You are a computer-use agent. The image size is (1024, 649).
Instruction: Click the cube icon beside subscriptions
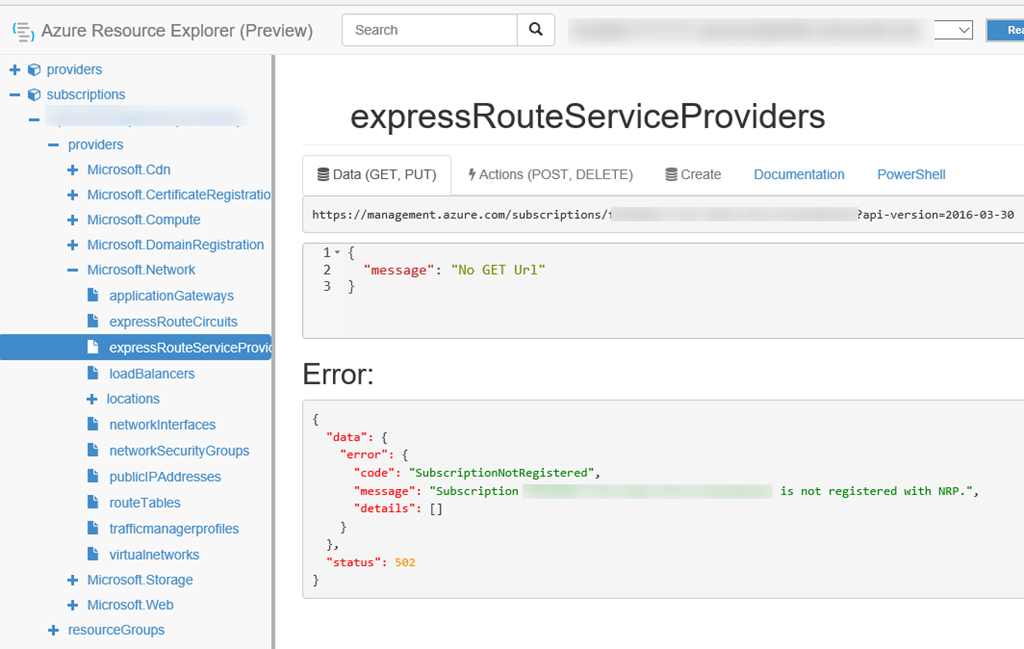[34, 95]
